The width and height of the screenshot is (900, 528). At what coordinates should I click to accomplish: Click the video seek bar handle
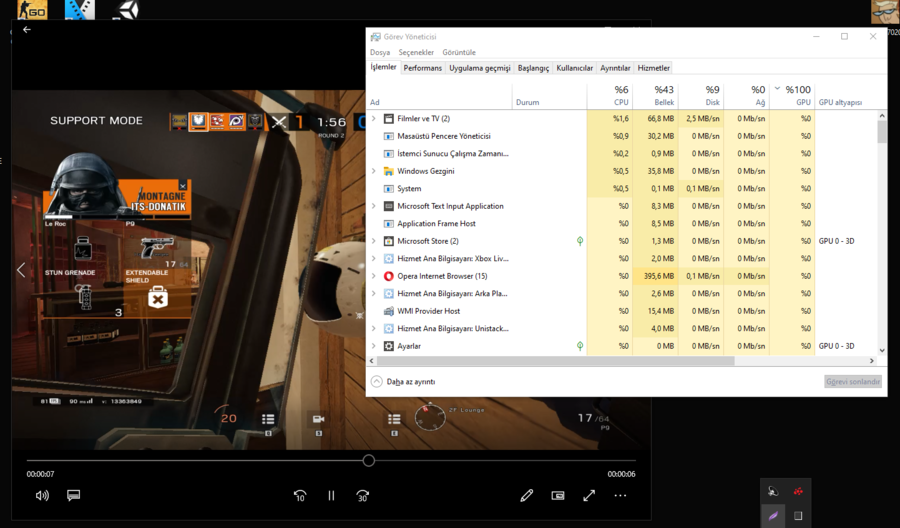point(369,460)
